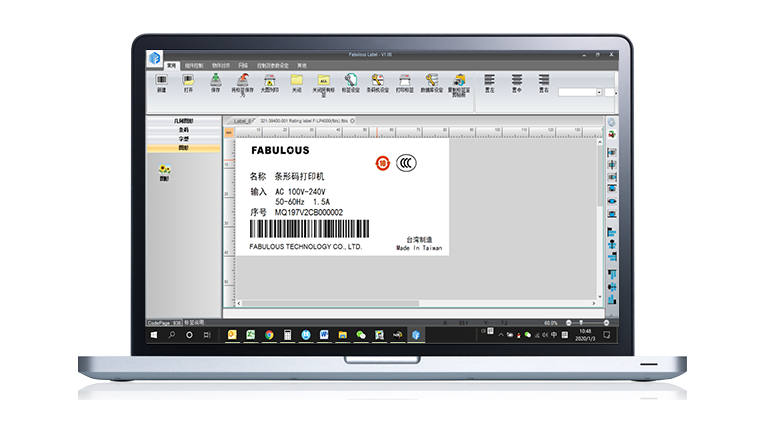Click the sunflower picture tool icon
765x430 pixels.
(164, 170)
